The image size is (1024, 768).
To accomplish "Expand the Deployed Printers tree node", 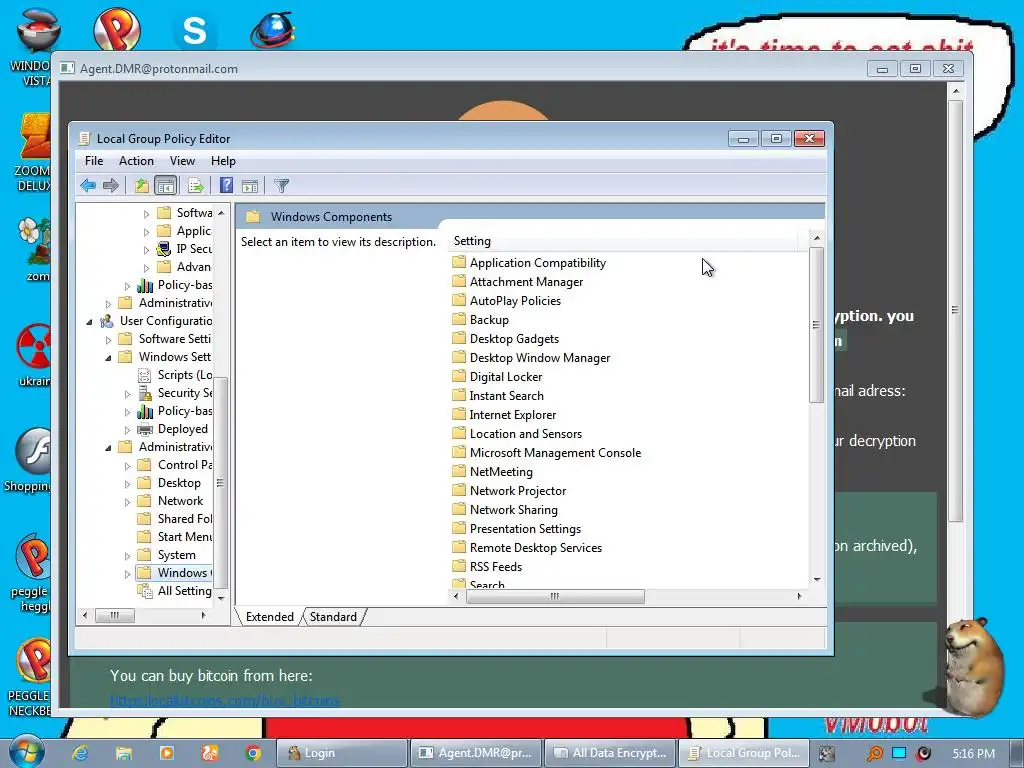I will point(127,430).
